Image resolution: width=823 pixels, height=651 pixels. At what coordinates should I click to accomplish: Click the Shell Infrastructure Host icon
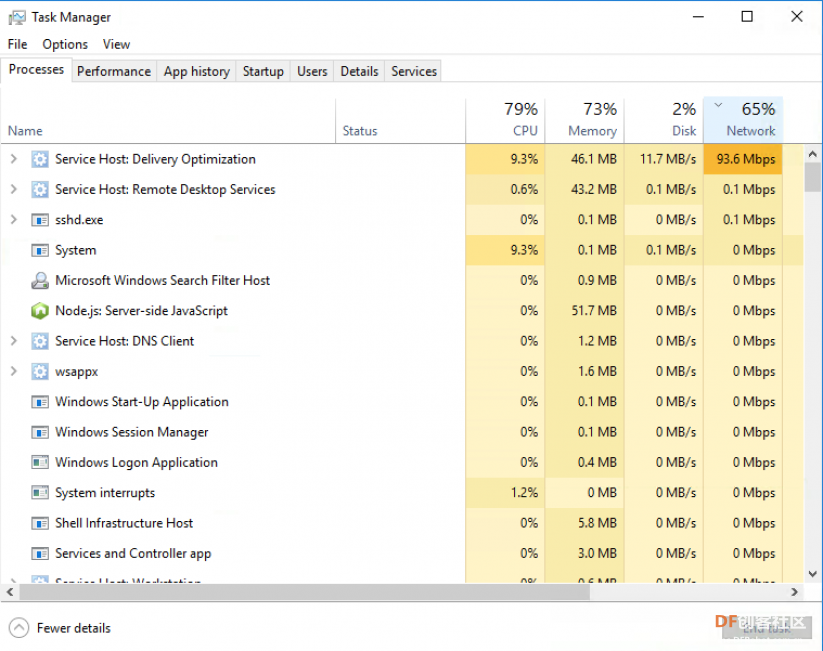point(40,523)
